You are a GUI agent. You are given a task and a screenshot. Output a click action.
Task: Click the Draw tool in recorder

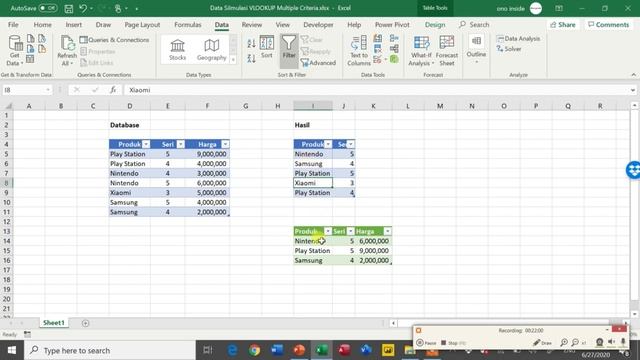pyautogui.click(x=542, y=343)
